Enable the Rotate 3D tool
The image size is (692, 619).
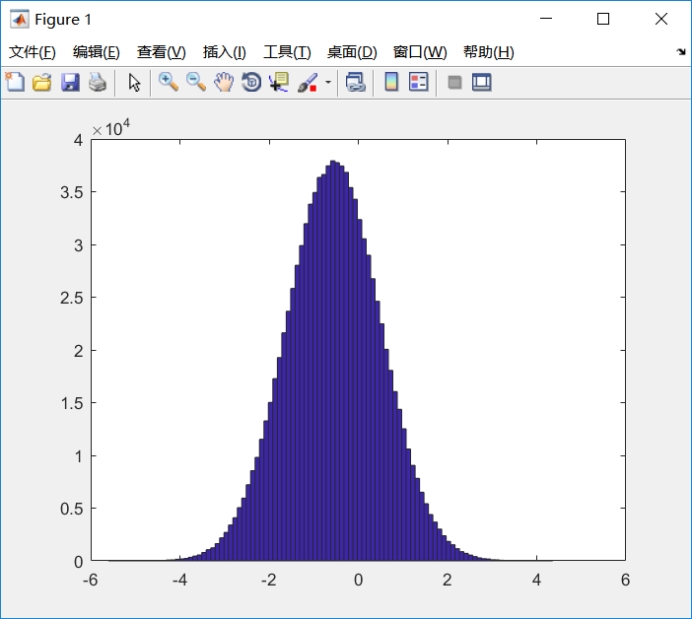click(x=251, y=82)
